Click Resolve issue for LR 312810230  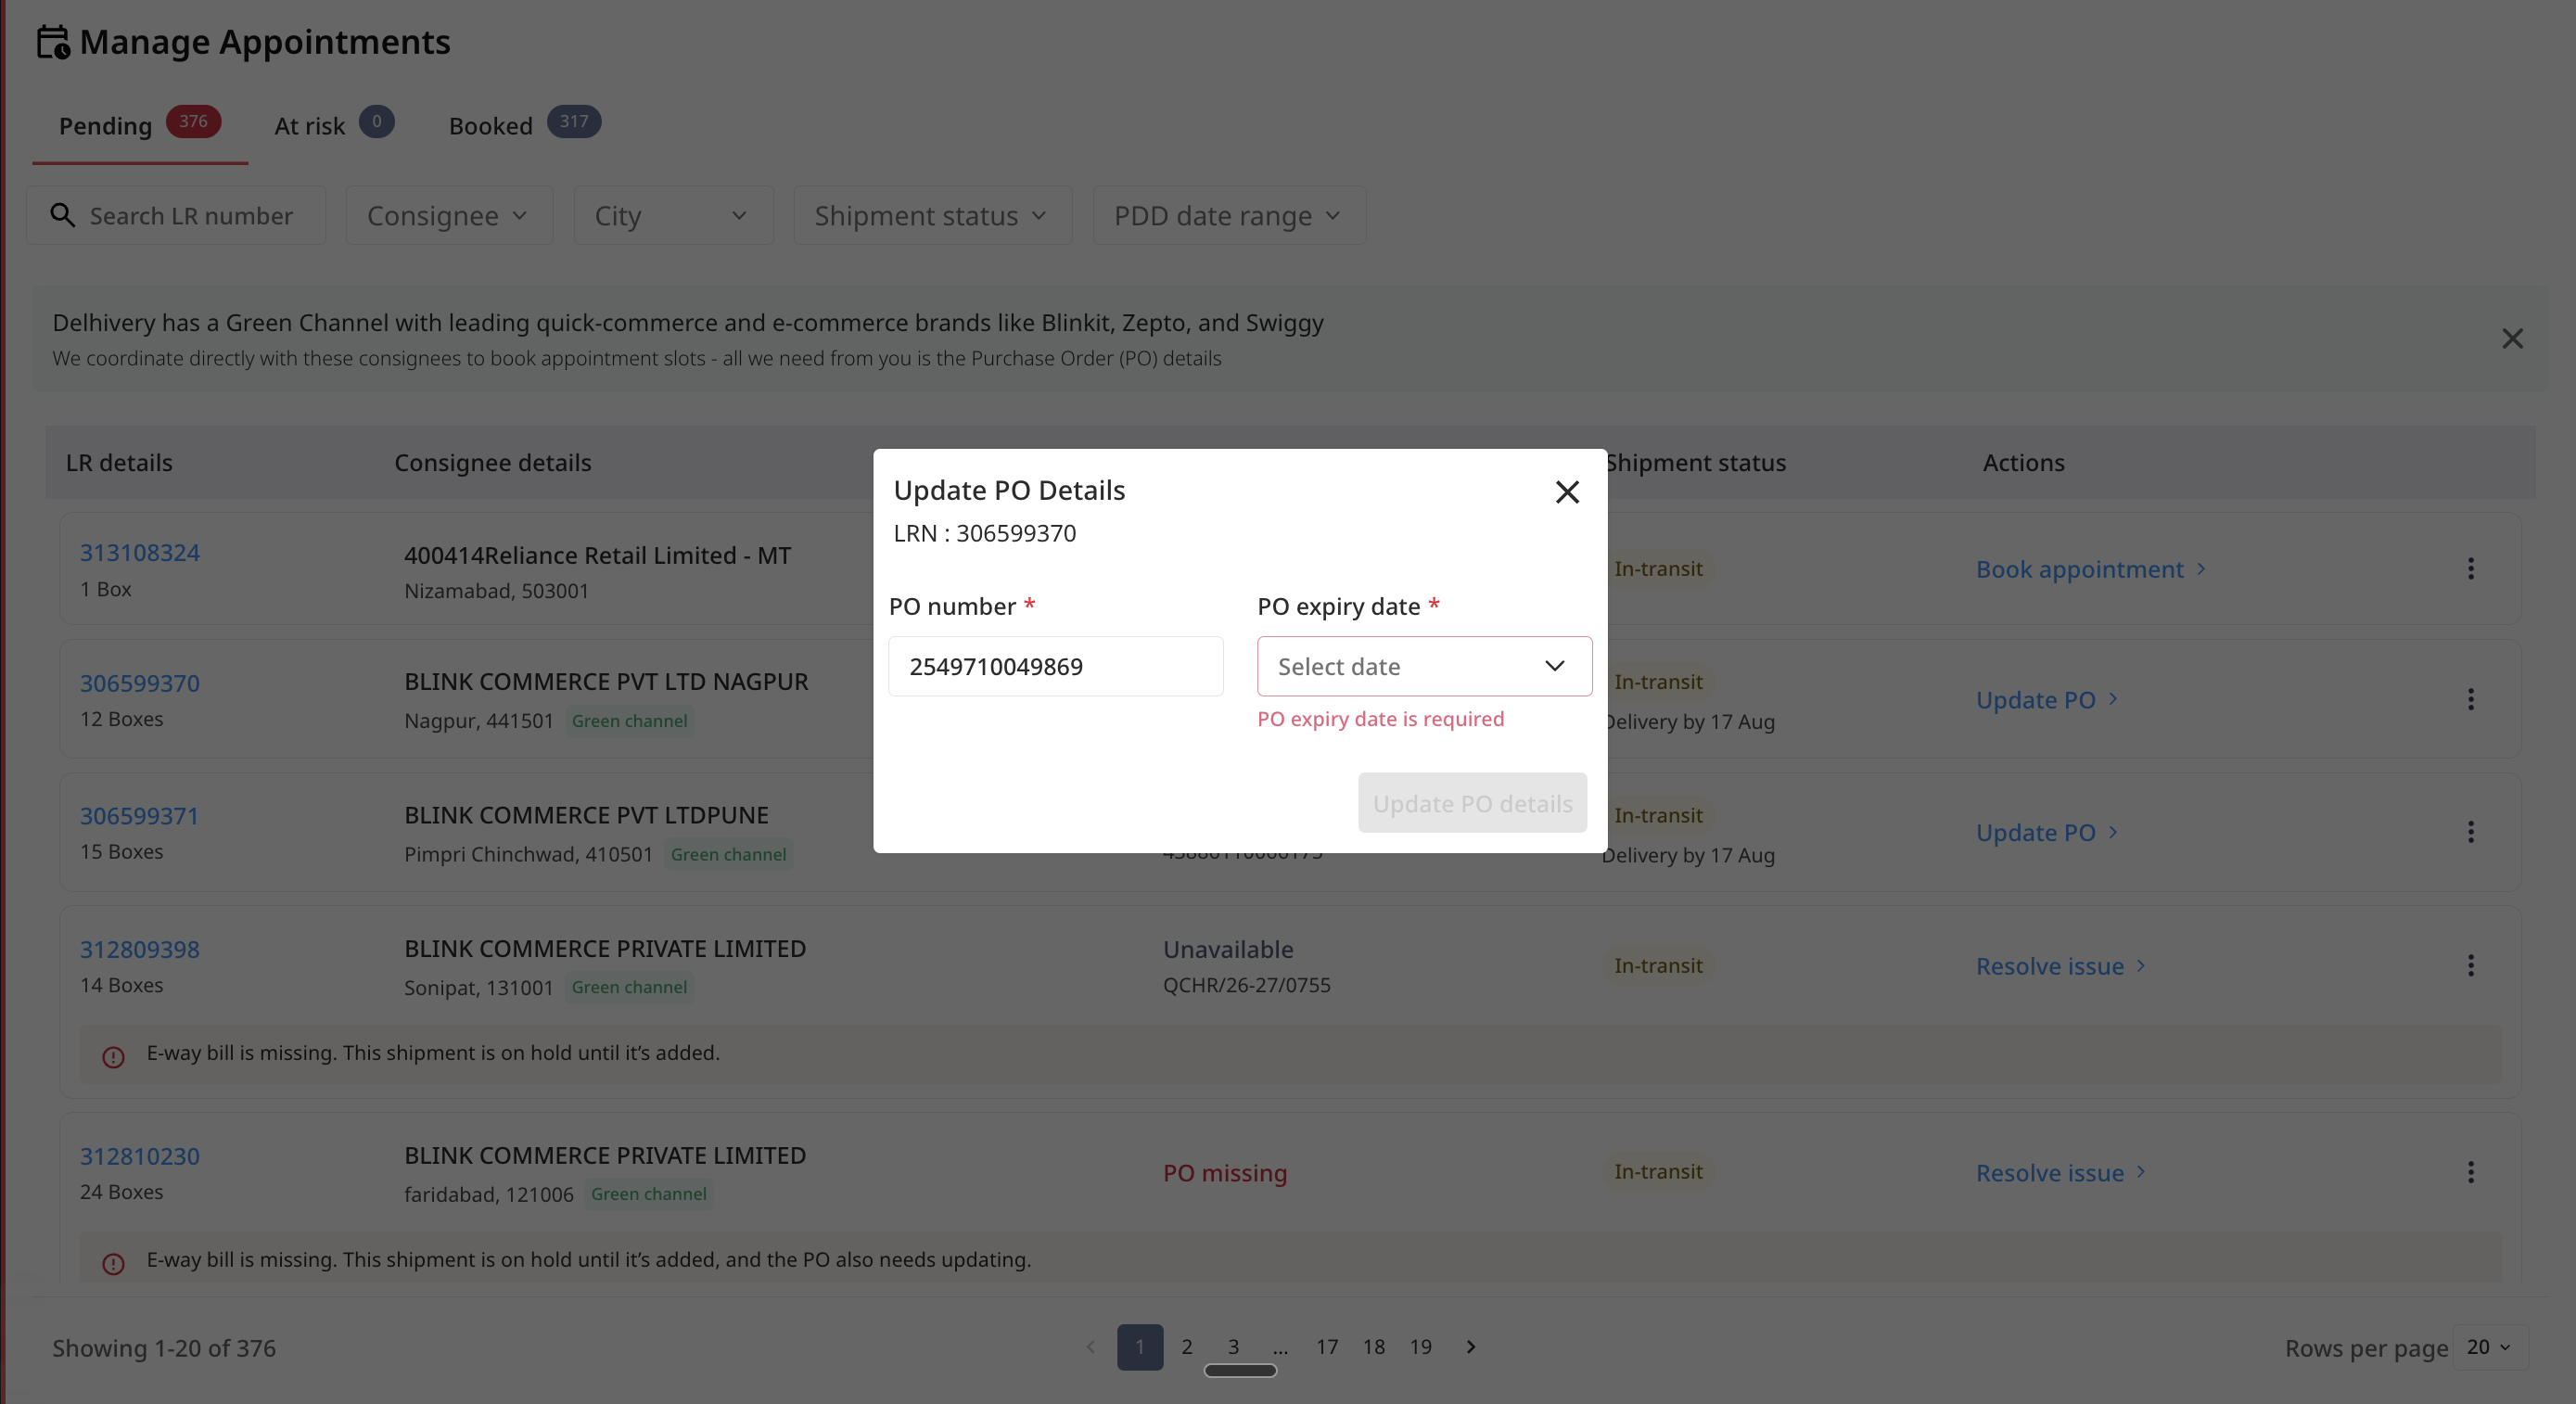(x=2061, y=1172)
